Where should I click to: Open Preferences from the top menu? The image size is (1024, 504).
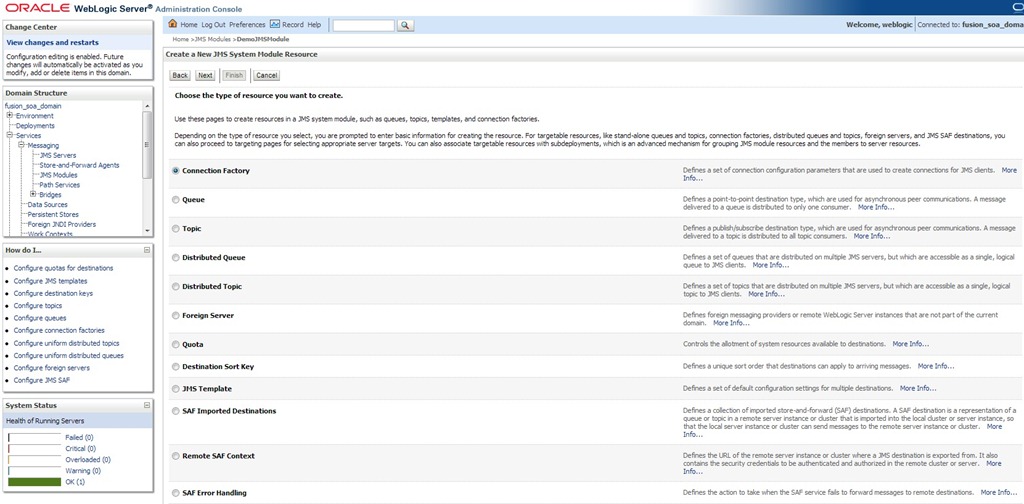pyautogui.click(x=247, y=24)
